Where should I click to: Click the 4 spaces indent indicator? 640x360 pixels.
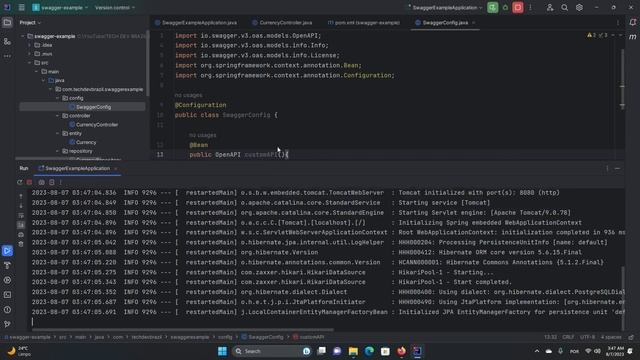pos(611,337)
